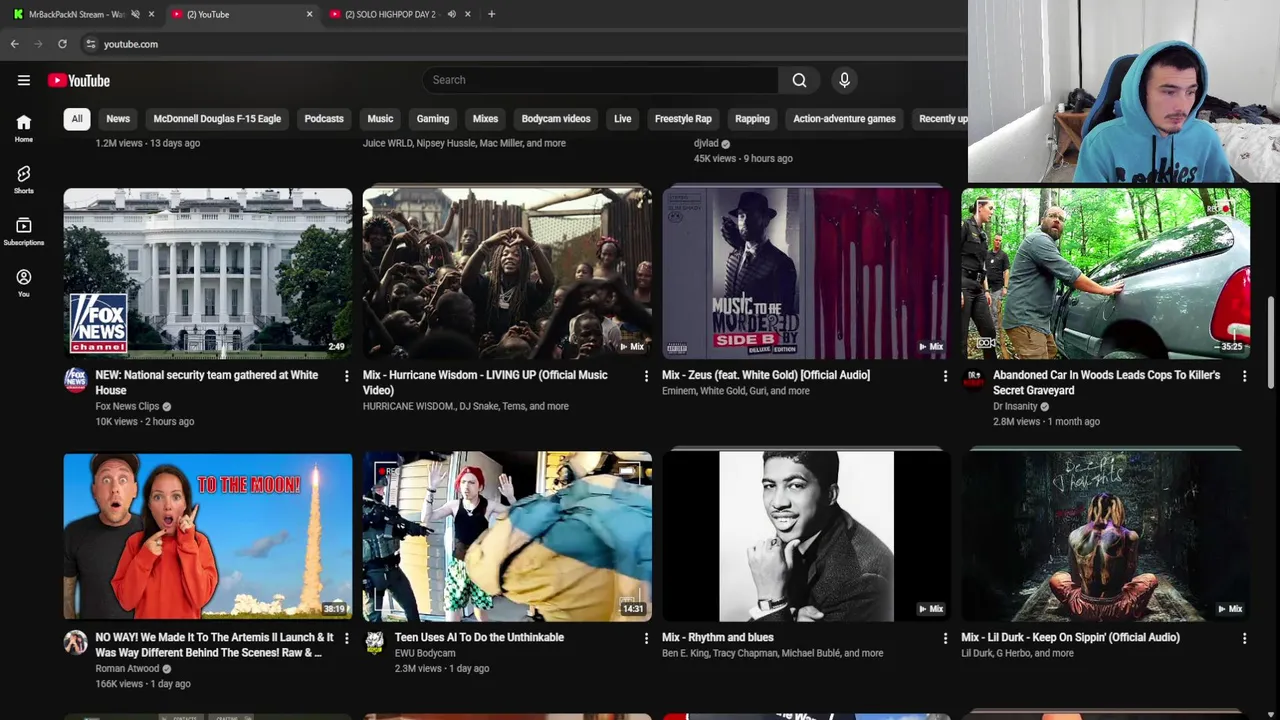The width and height of the screenshot is (1280, 720).
Task: Select the Action-adventure games chip
Action: (844, 119)
